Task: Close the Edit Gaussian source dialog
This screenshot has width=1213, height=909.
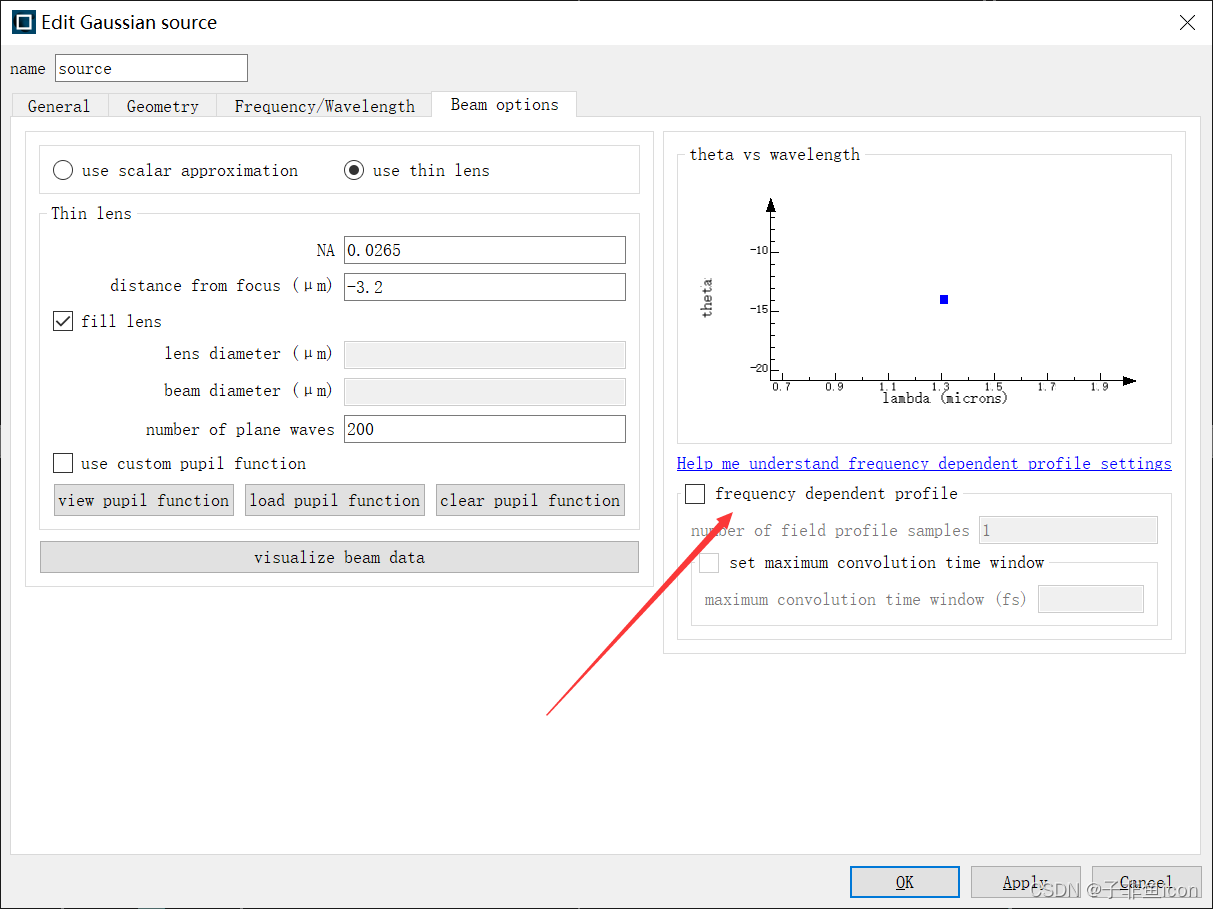Action: click(x=1187, y=22)
